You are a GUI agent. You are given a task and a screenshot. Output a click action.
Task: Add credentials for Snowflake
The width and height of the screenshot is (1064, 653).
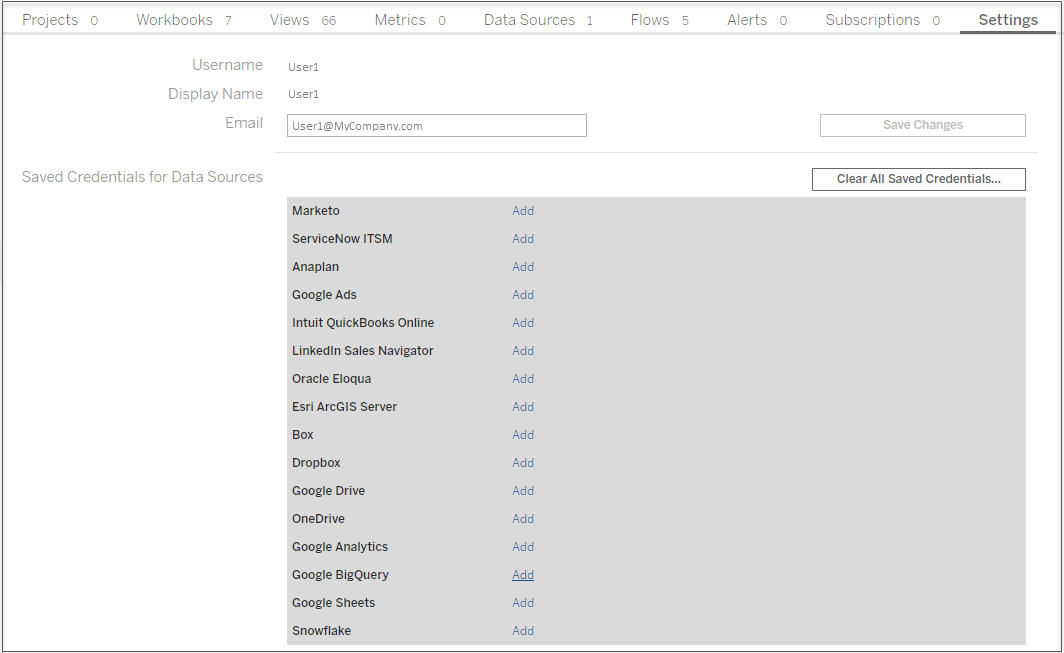[522, 631]
